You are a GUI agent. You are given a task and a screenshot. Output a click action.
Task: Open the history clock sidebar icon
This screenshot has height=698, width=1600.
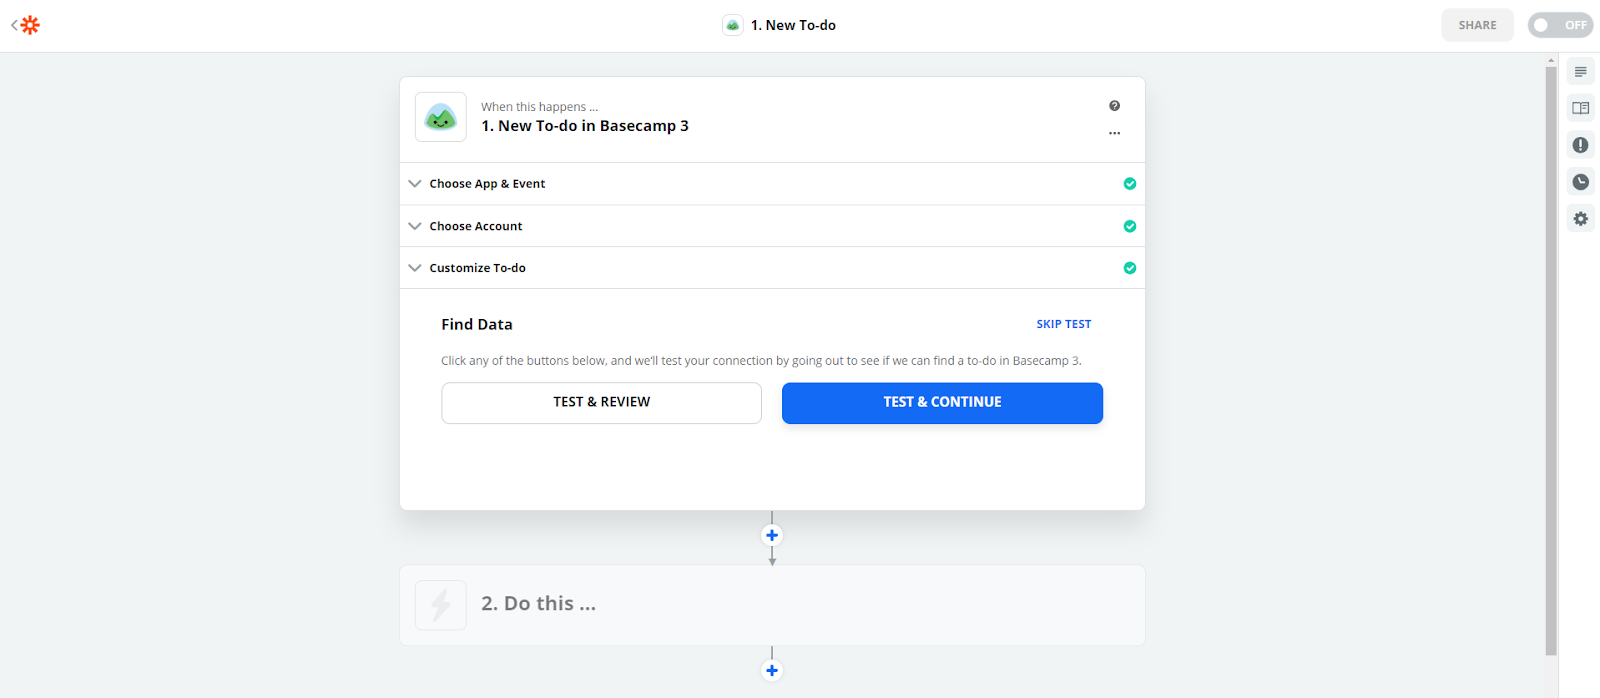1581,182
